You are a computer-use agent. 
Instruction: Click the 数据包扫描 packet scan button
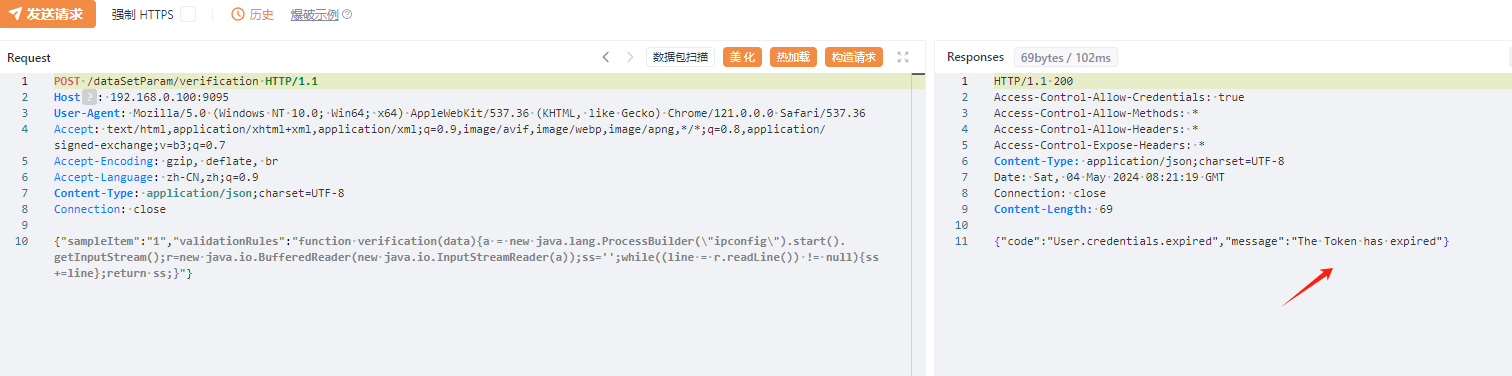681,57
